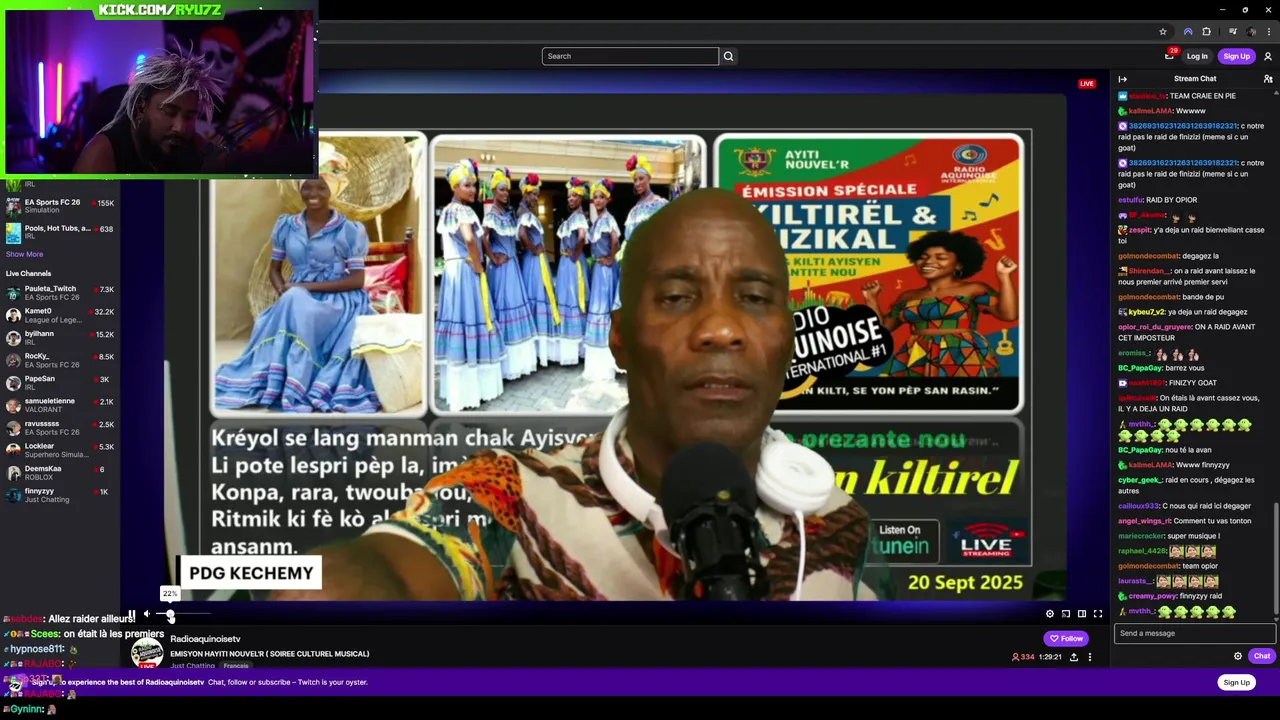Open ravussss live channel
1280x720 pixels.
[x=60, y=428]
